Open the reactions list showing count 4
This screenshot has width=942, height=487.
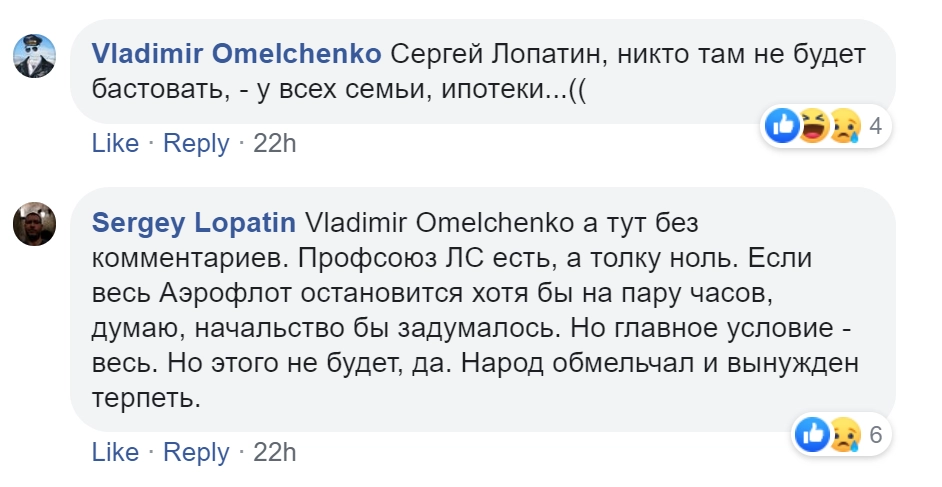click(875, 126)
